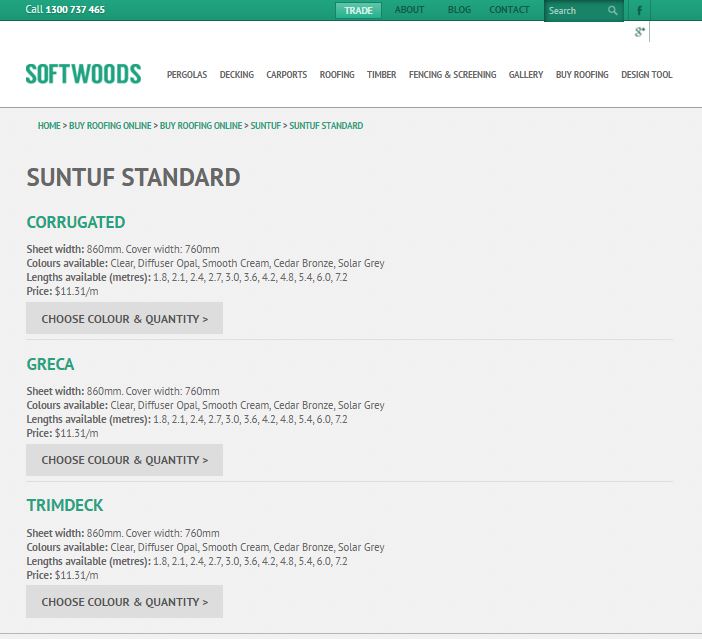Click the Suntuf Standard breadcrumb
Screen dimensions: 702x639
tap(326, 126)
